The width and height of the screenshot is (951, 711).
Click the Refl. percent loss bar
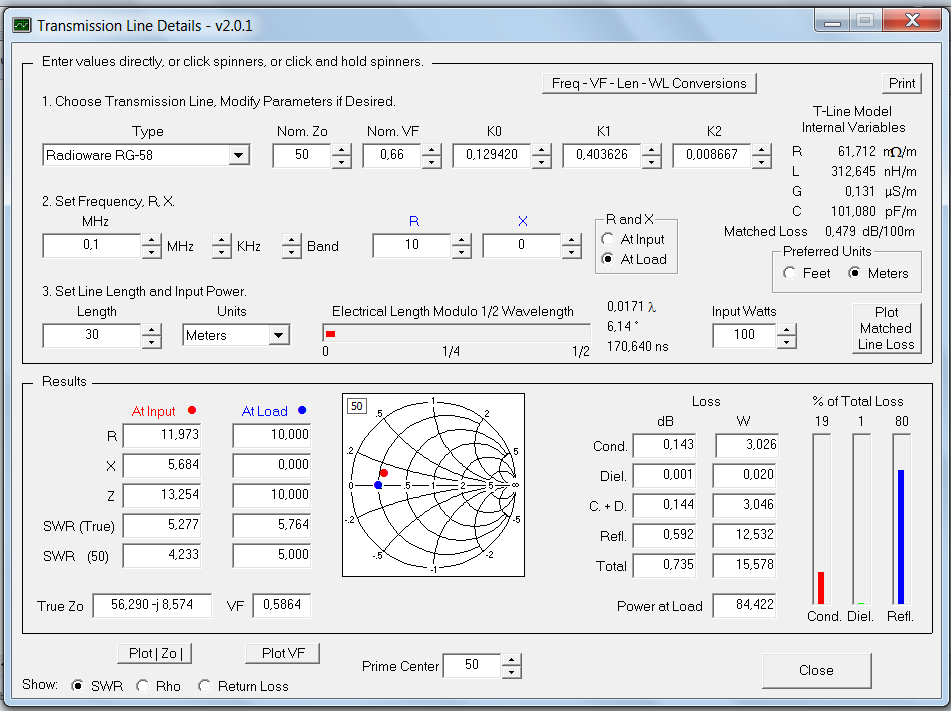(901, 519)
